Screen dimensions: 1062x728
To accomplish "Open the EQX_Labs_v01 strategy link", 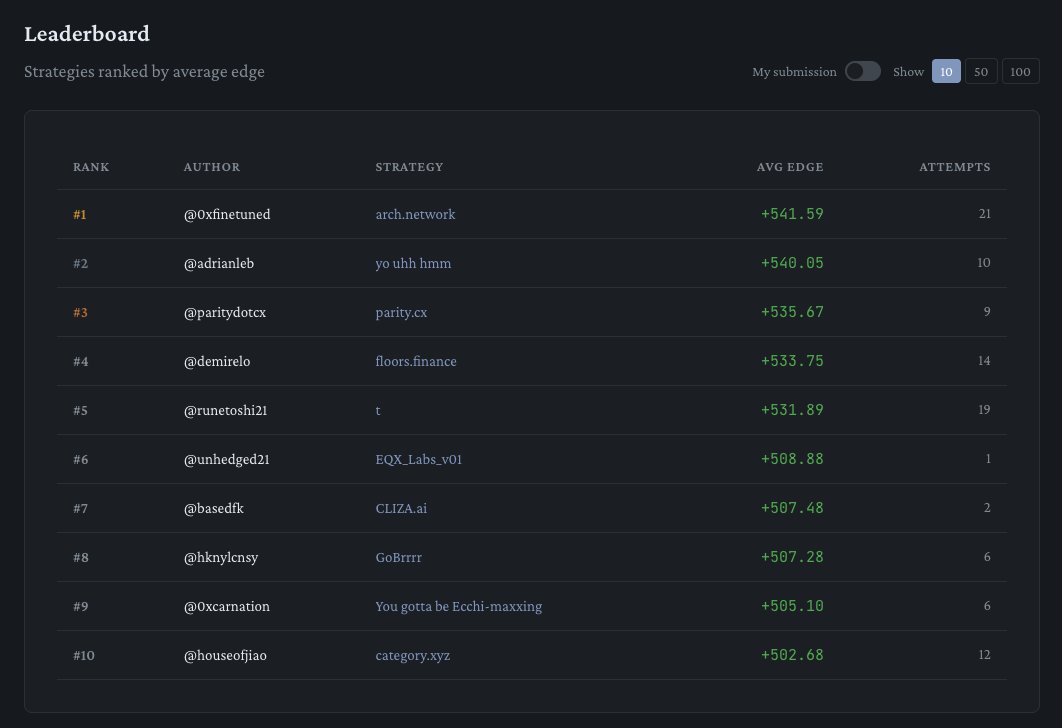I will tap(419, 459).
